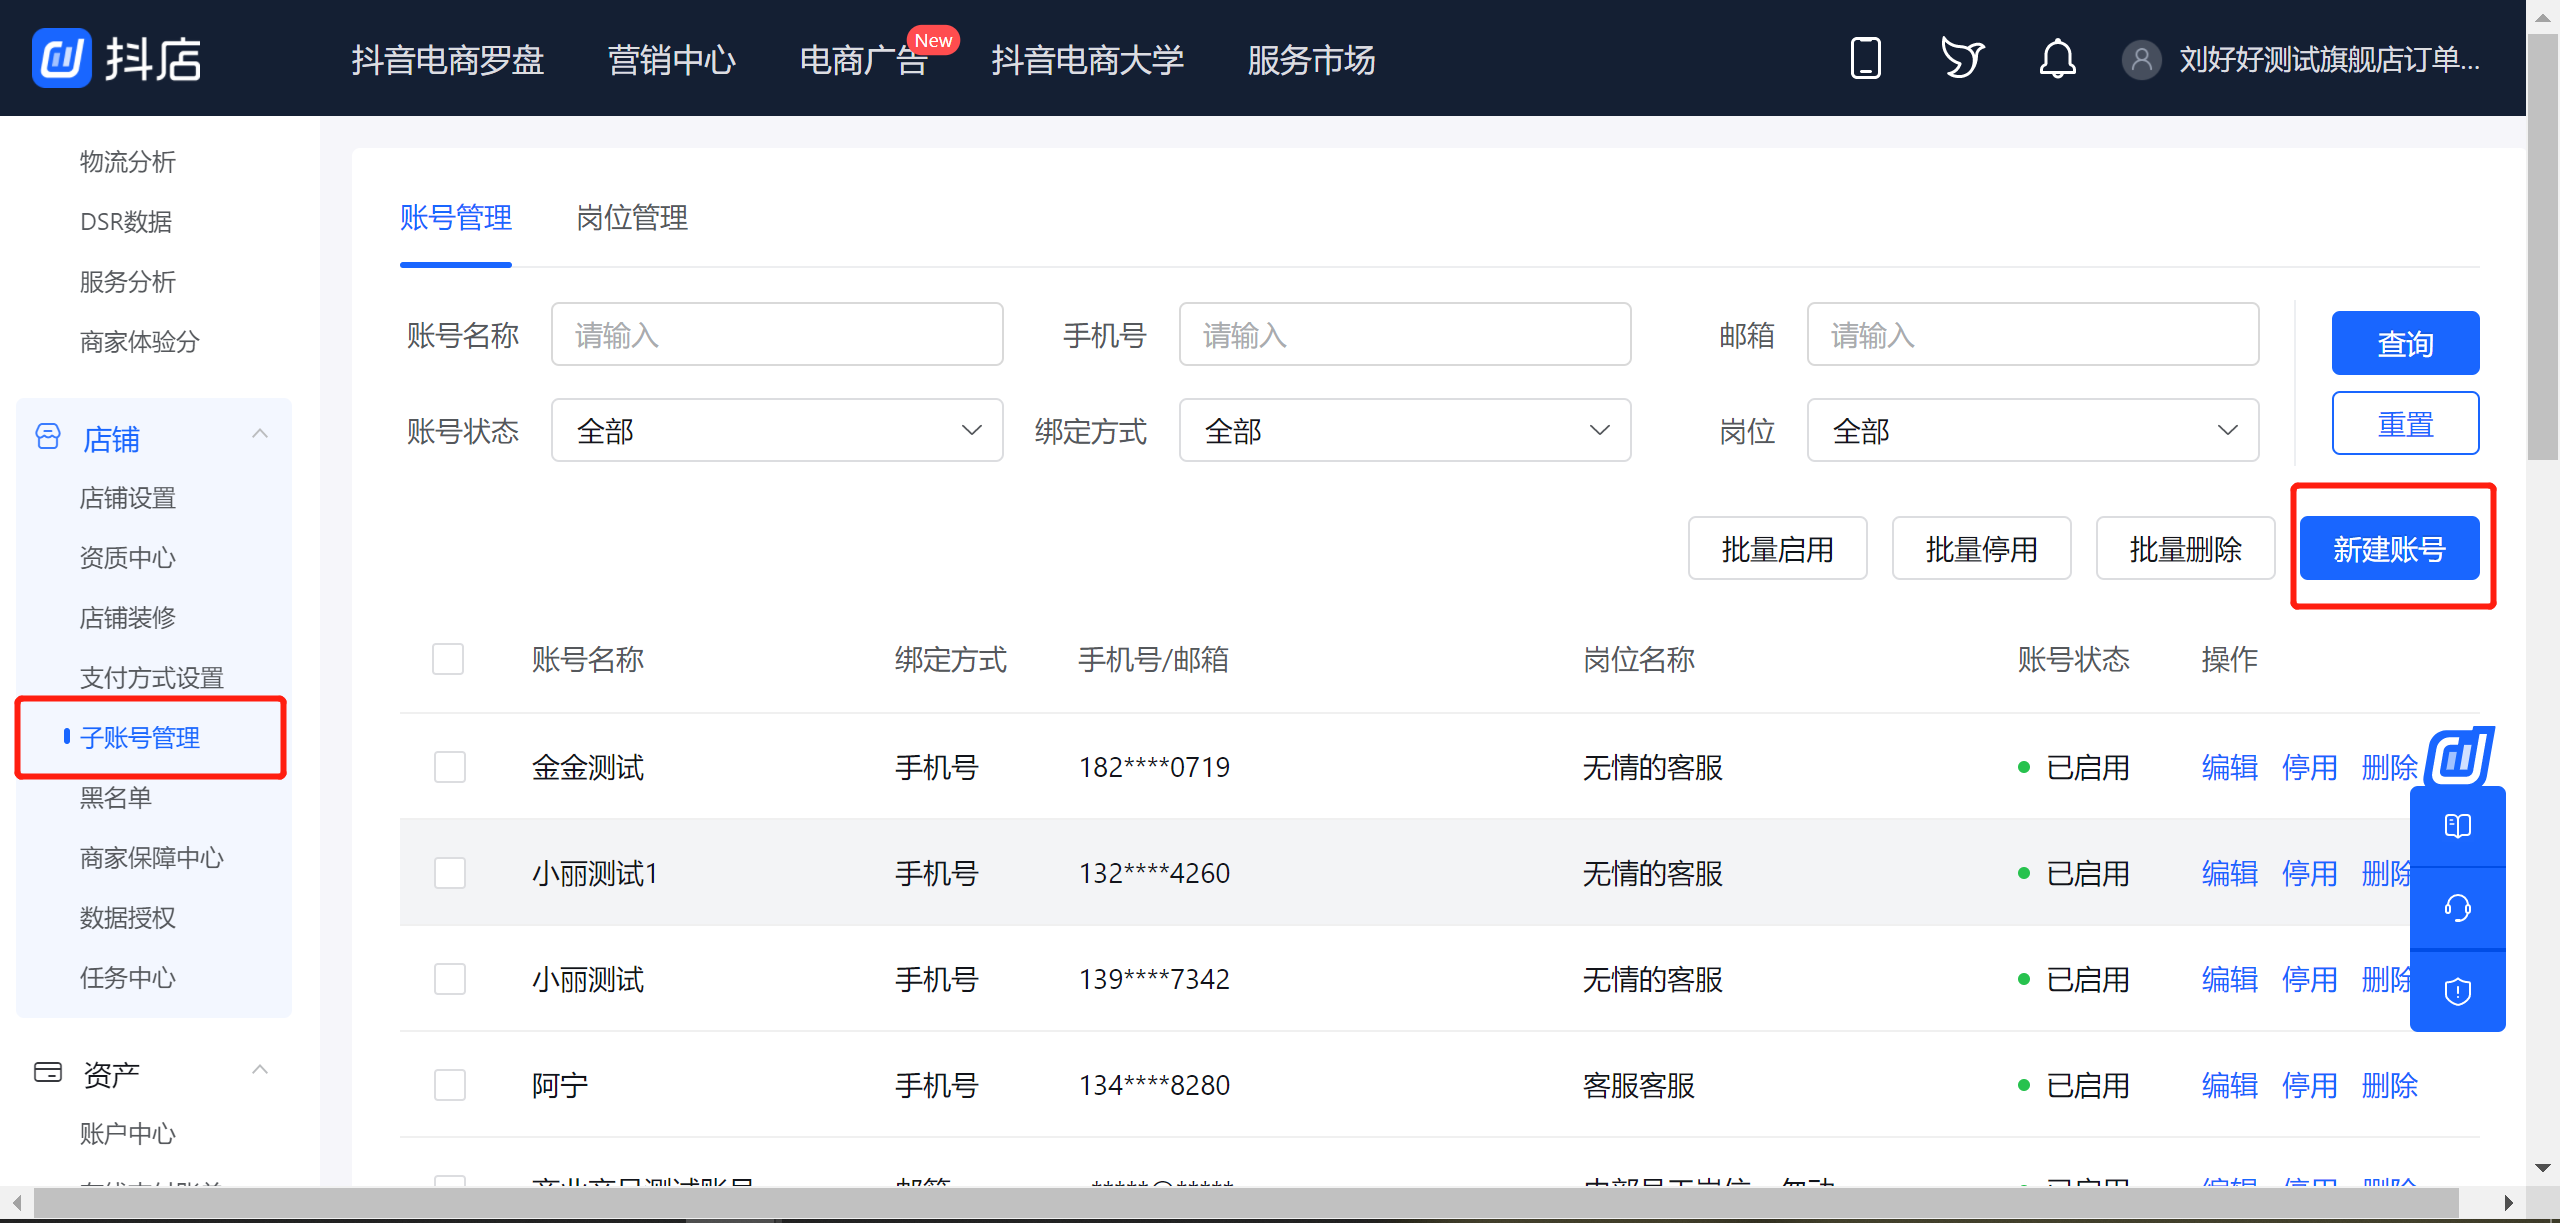2560x1223 pixels.
Task: Check the box for 阿宁 row
Action: 450,1085
